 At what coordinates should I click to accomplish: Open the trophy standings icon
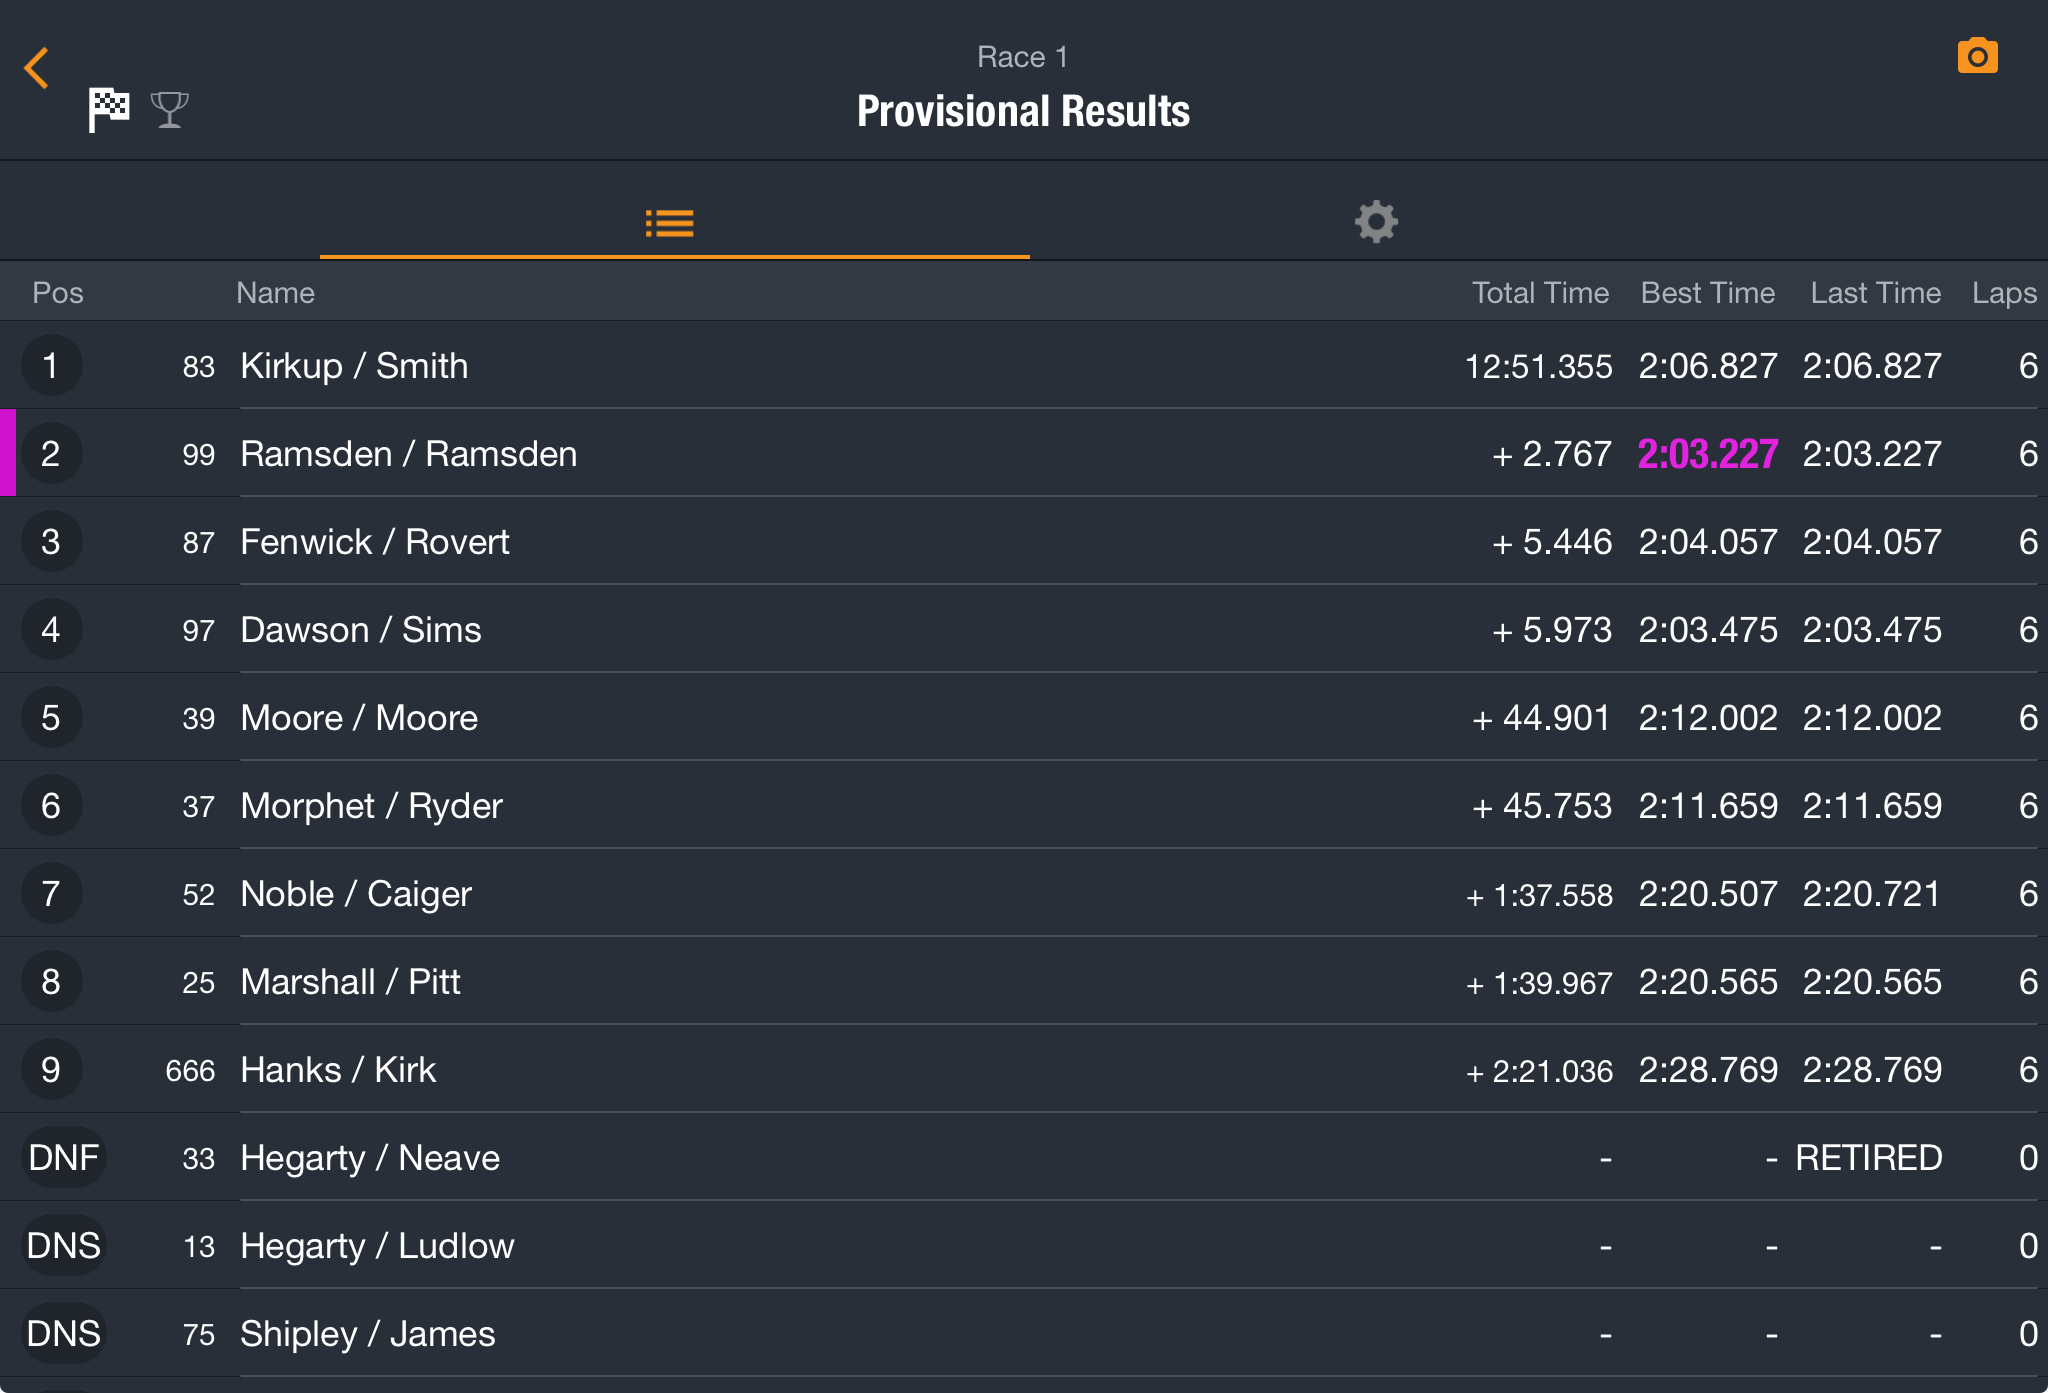(169, 109)
